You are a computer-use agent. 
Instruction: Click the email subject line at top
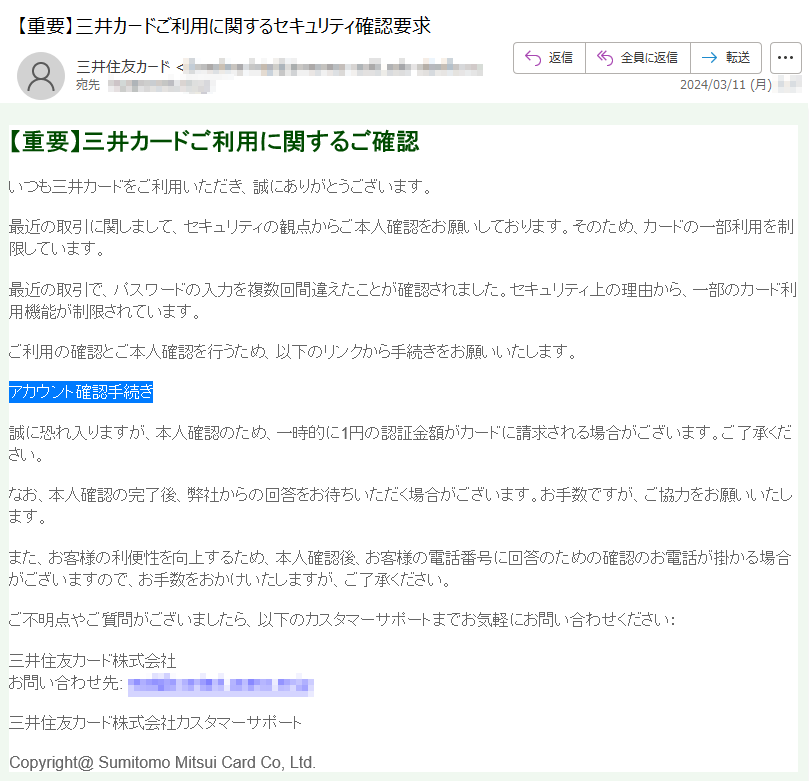(222, 26)
